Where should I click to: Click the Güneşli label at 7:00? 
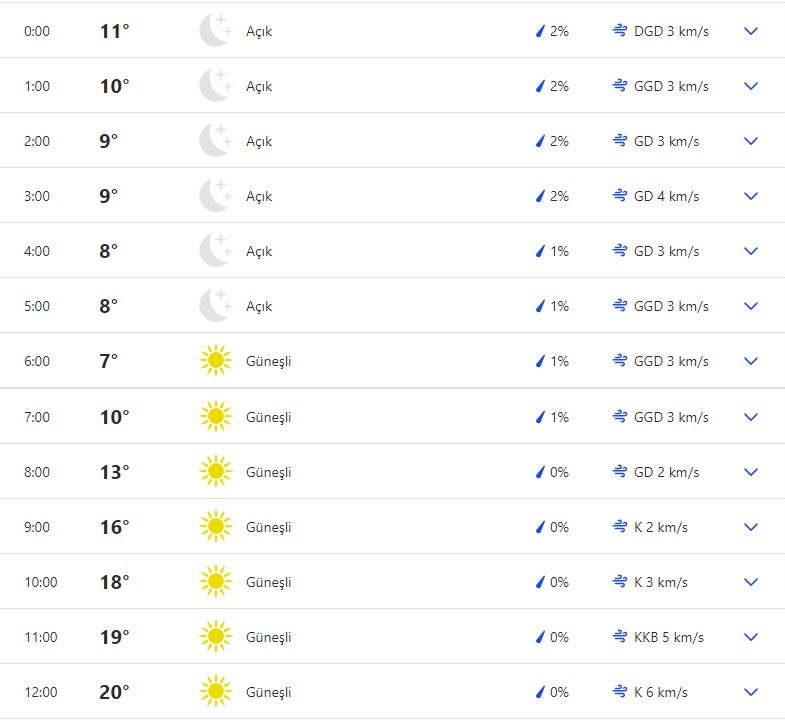tap(269, 417)
